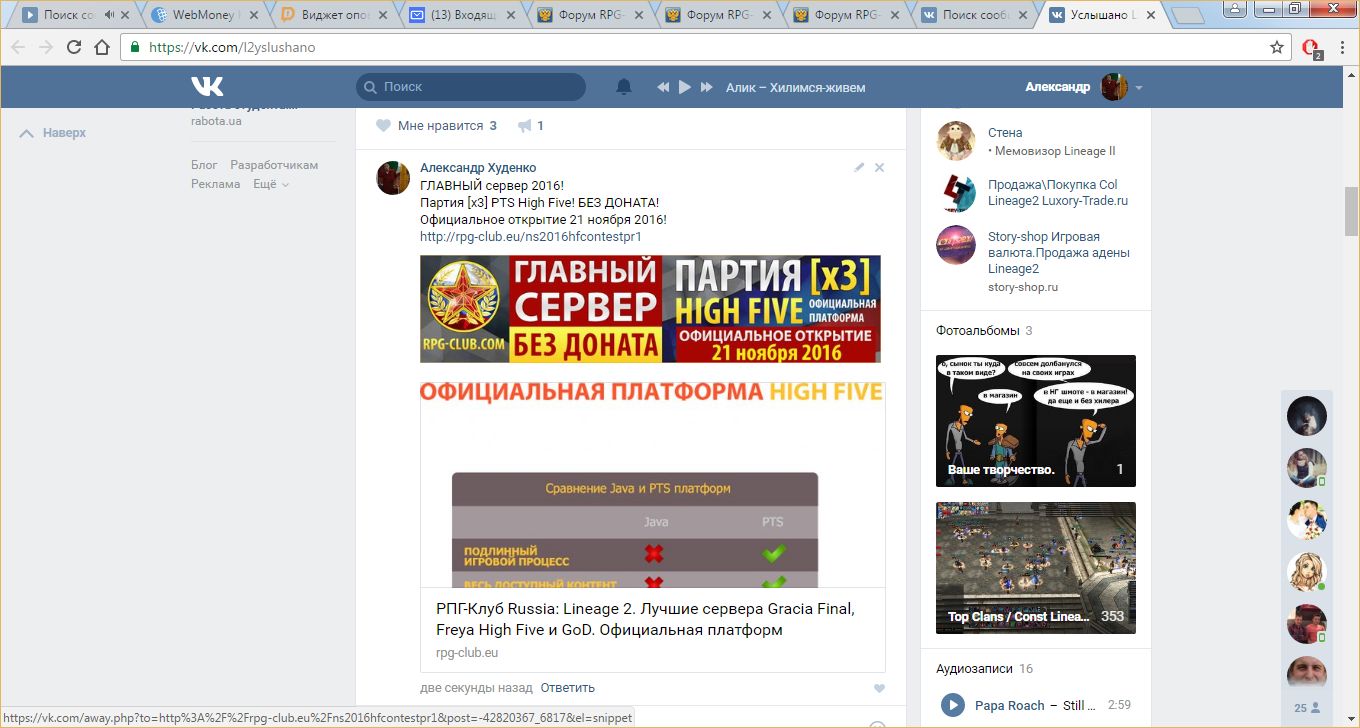Go back in browser history
The width and height of the screenshot is (1360, 728).
[19, 47]
